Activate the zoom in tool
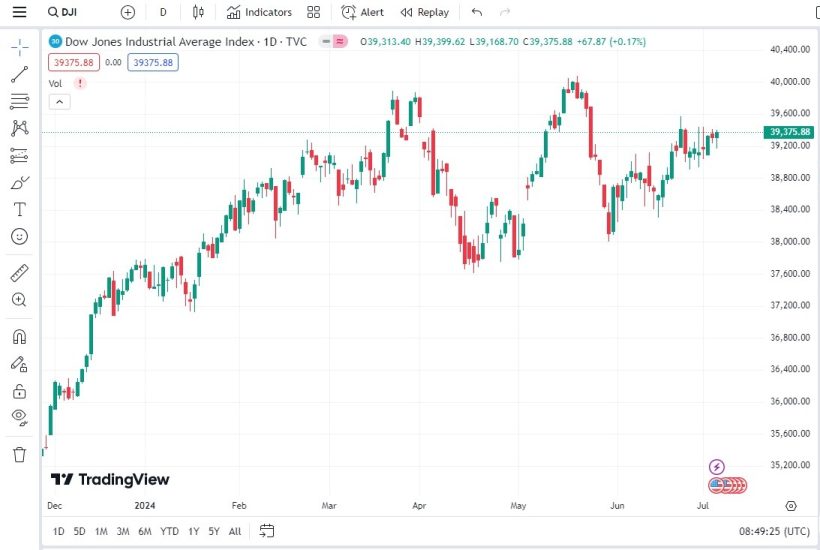This screenshot has width=820, height=550. click(x=19, y=300)
